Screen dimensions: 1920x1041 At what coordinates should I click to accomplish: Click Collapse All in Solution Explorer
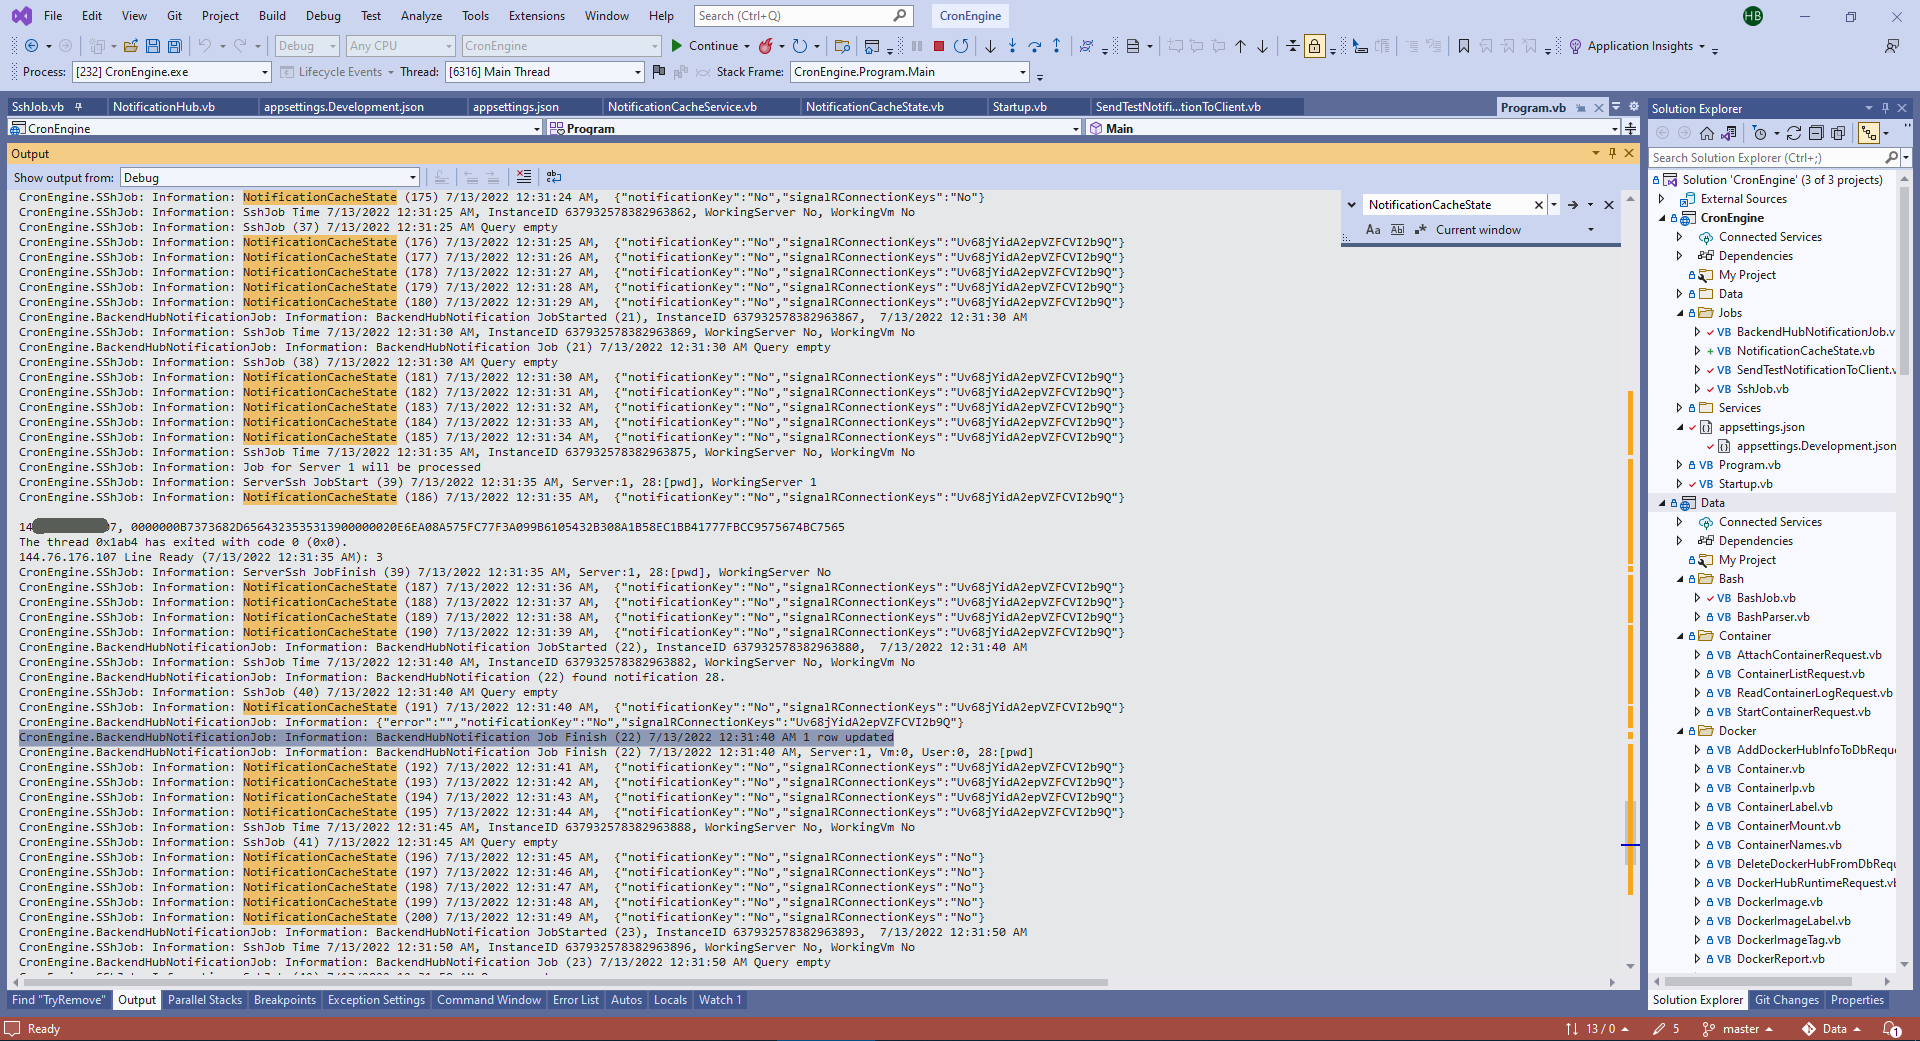1816,133
